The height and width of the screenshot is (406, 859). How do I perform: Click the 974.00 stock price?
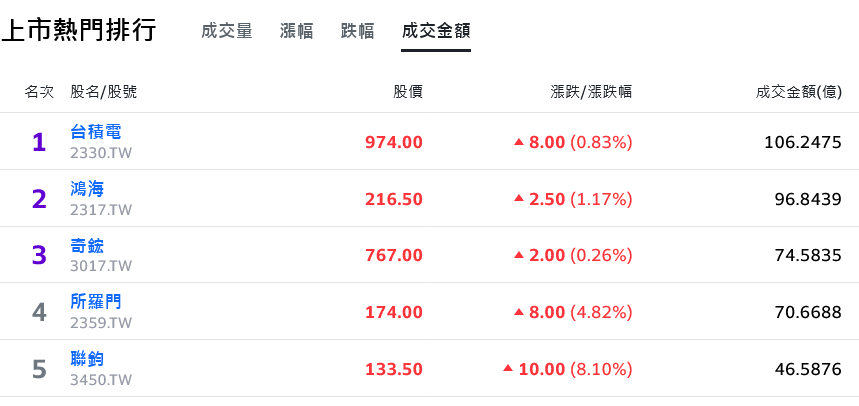point(394,142)
